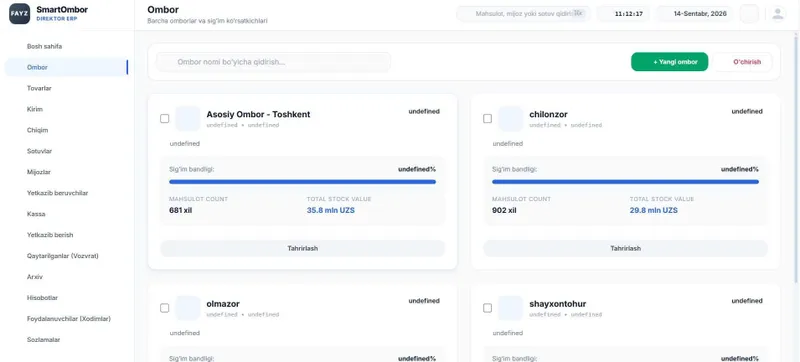800x362 pixels.
Task: Tick the Asosiy Ombor - Toshkent checkbox
Action: [164, 119]
